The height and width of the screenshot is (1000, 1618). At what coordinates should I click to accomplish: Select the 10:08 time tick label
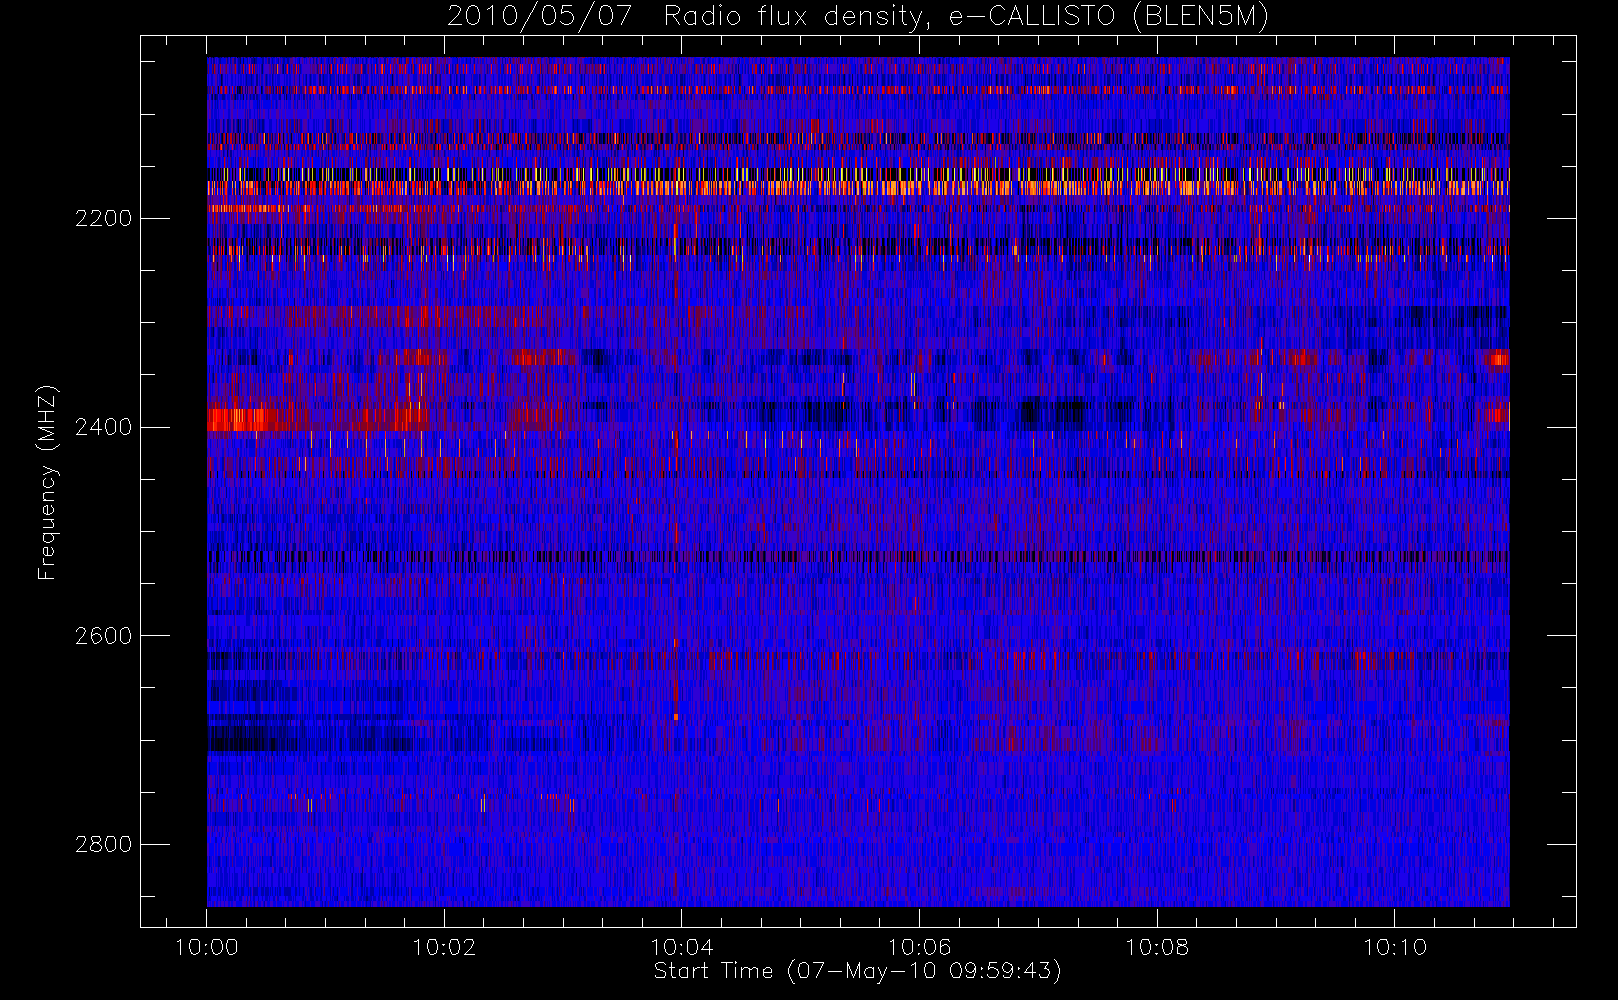coord(1157,947)
